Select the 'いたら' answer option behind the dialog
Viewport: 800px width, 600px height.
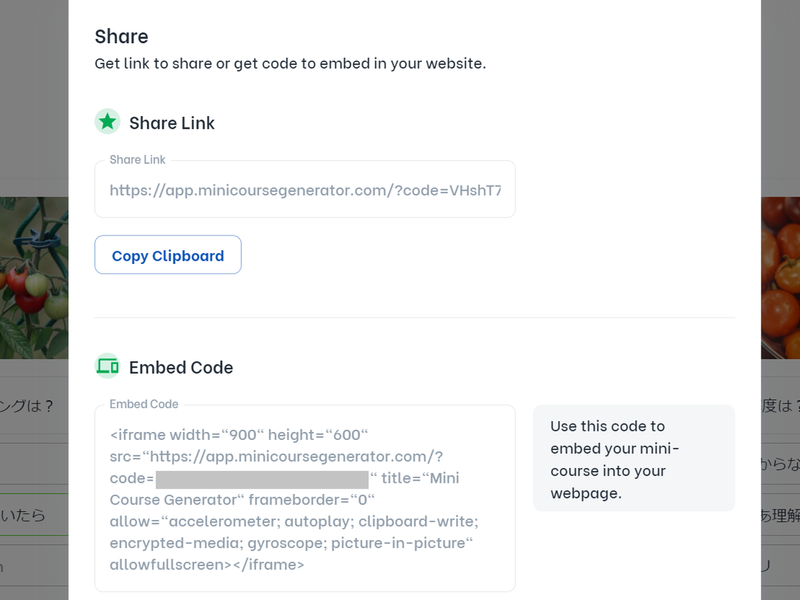pyautogui.click(x=25, y=515)
